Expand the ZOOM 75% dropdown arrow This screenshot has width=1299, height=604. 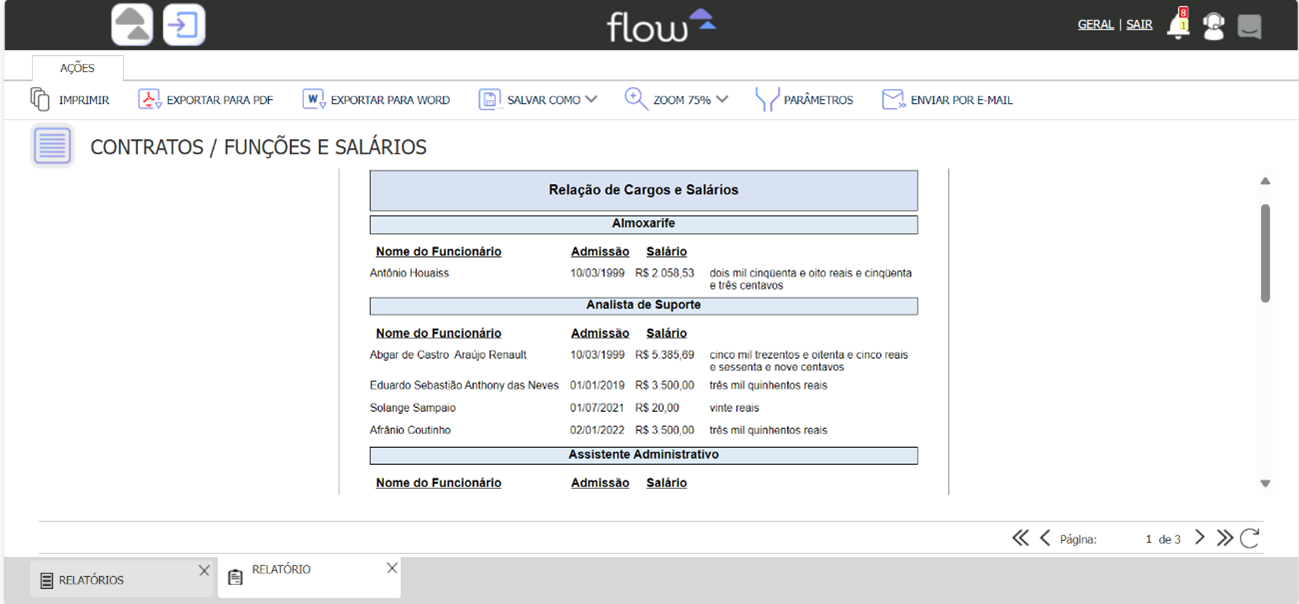[722, 99]
